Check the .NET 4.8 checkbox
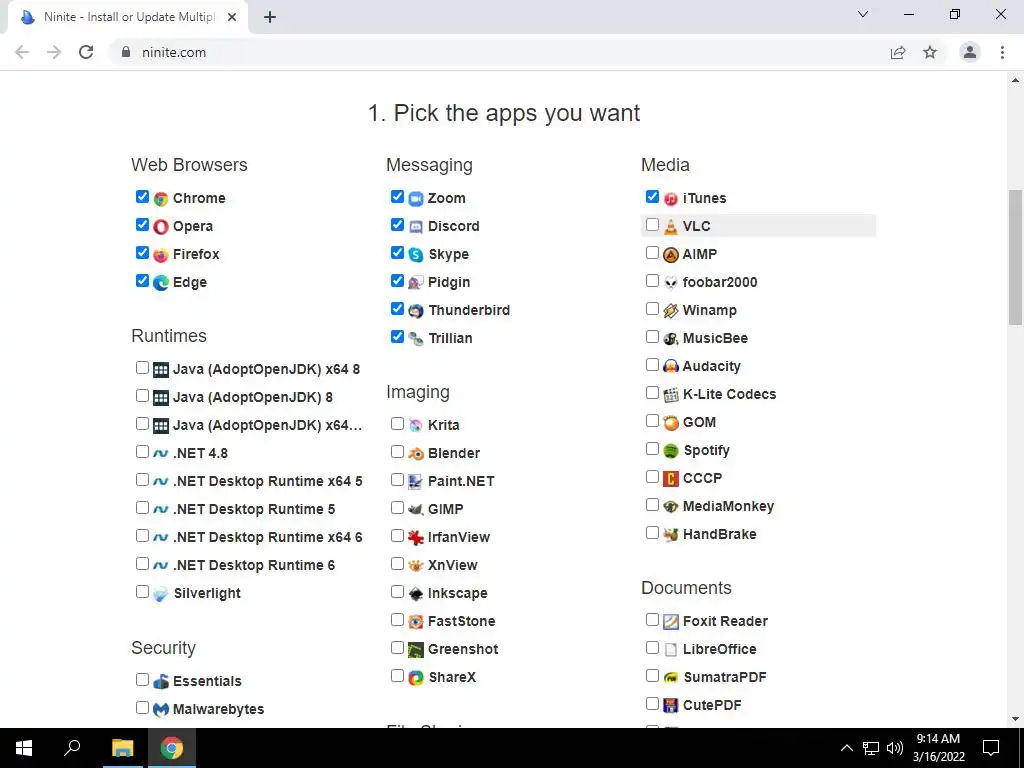1024x768 pixels. tap(142, 451)
